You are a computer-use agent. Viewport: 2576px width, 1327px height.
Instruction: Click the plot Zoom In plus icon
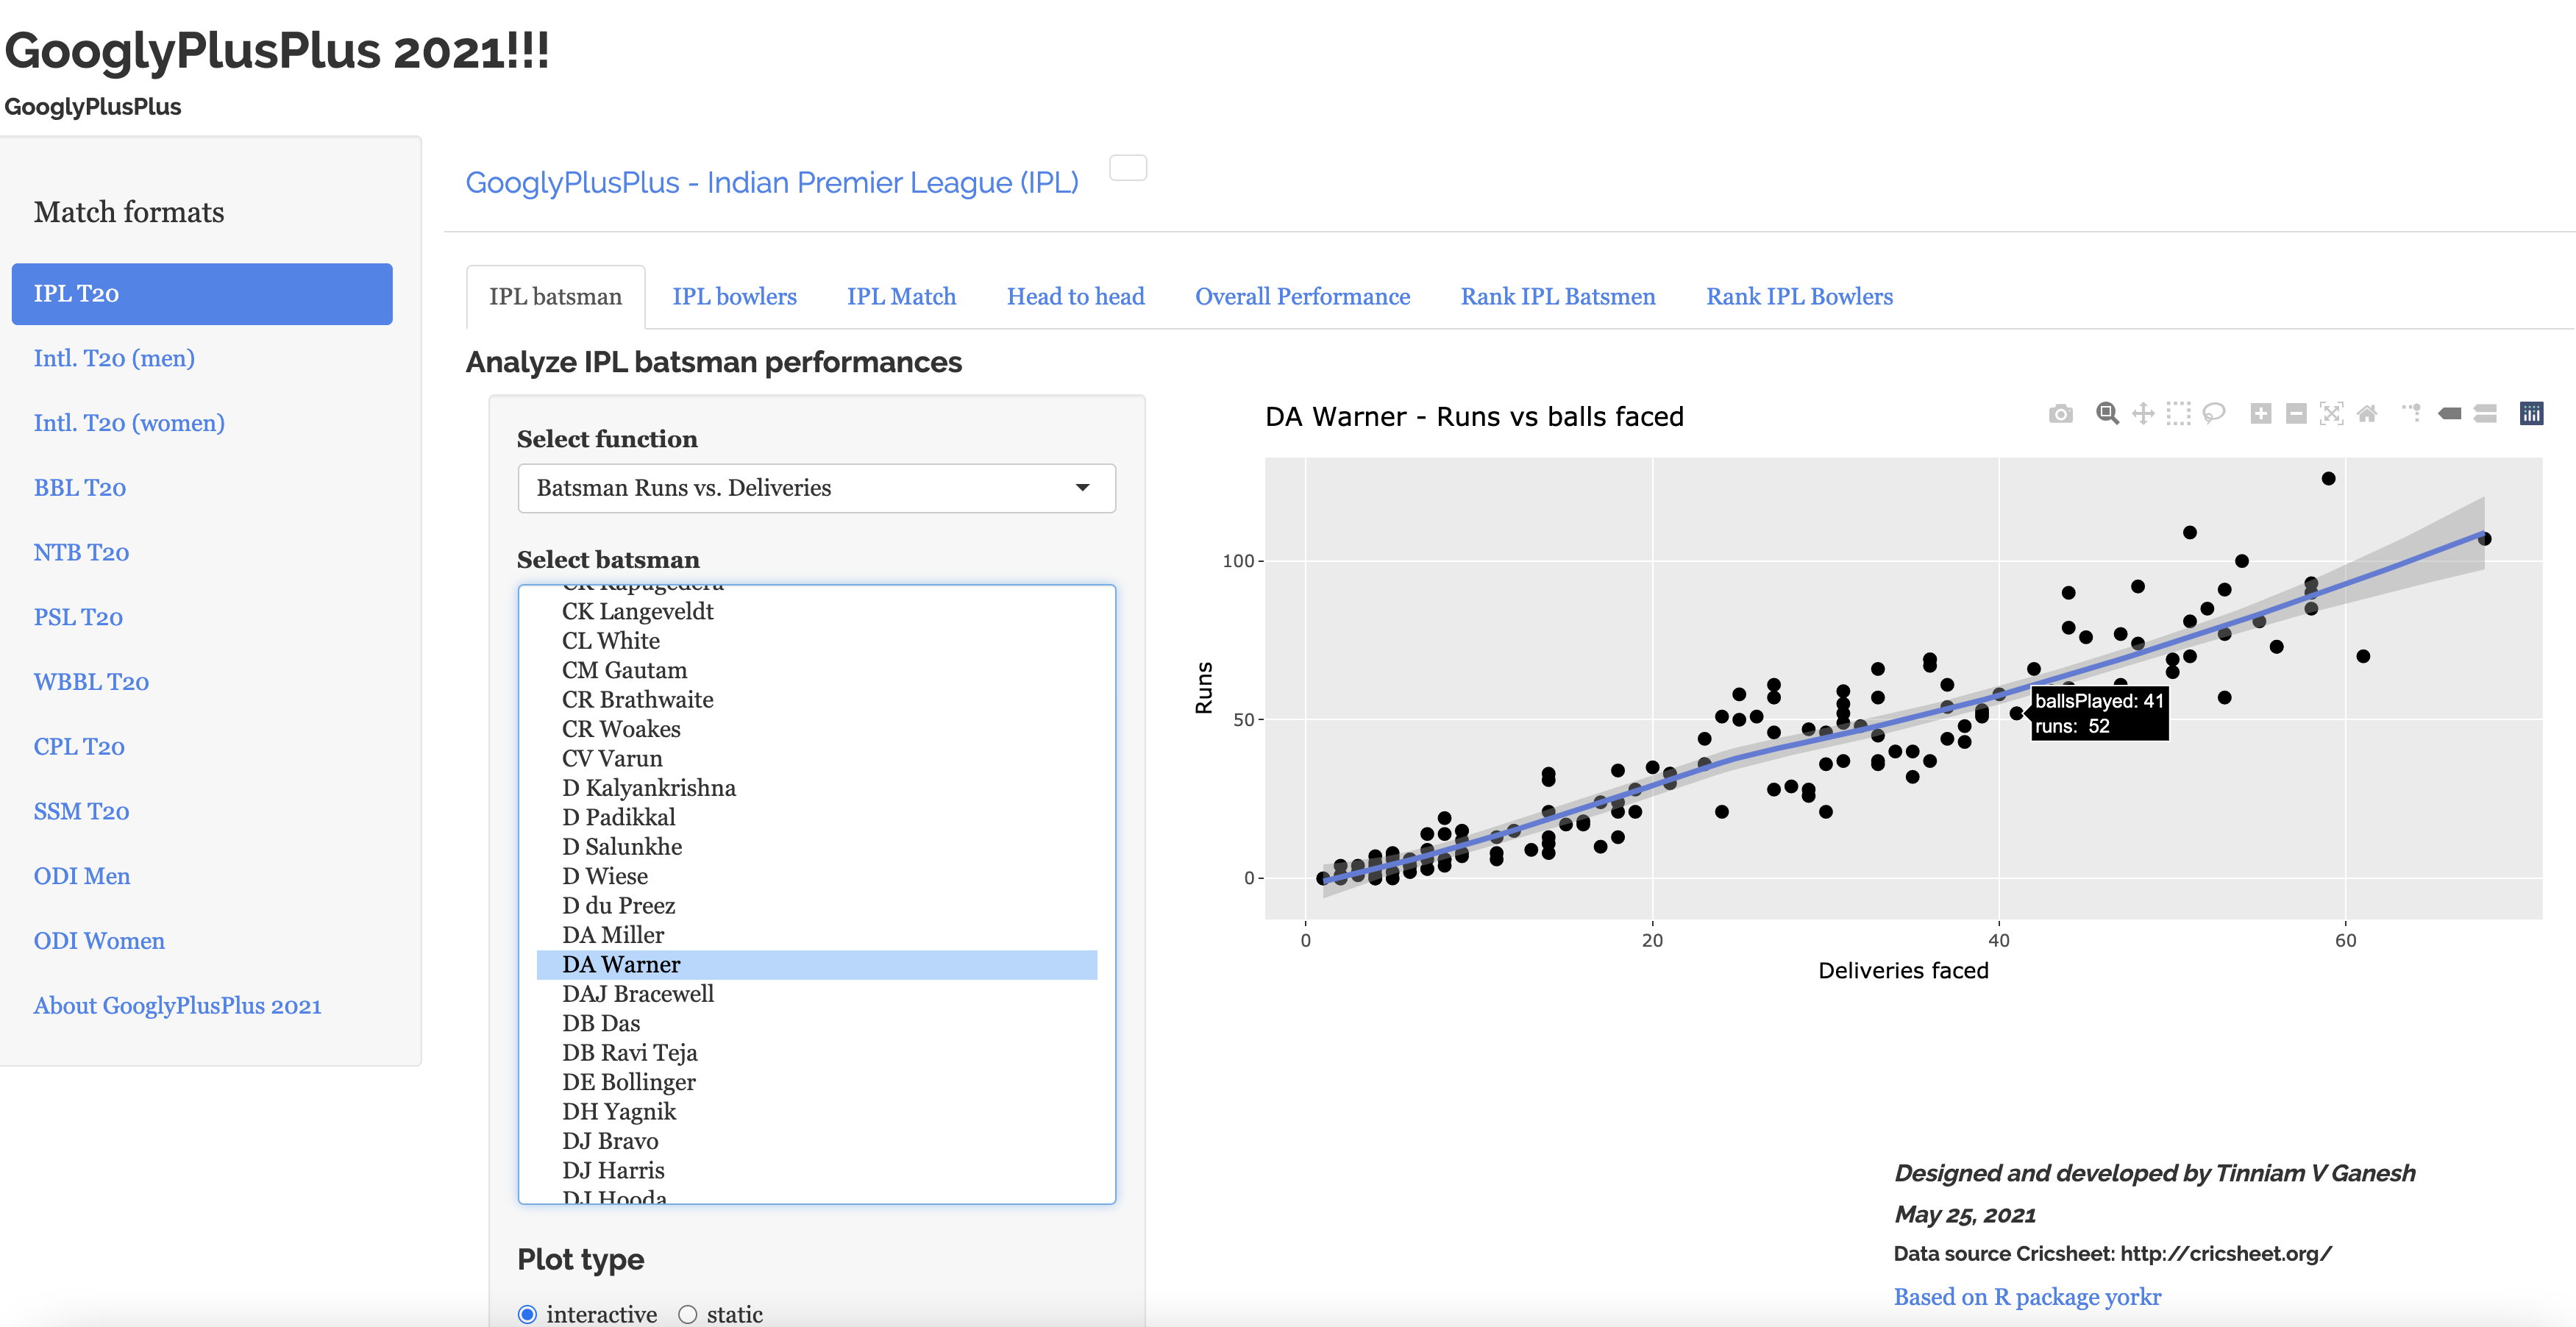click(x=2260, y=414)
